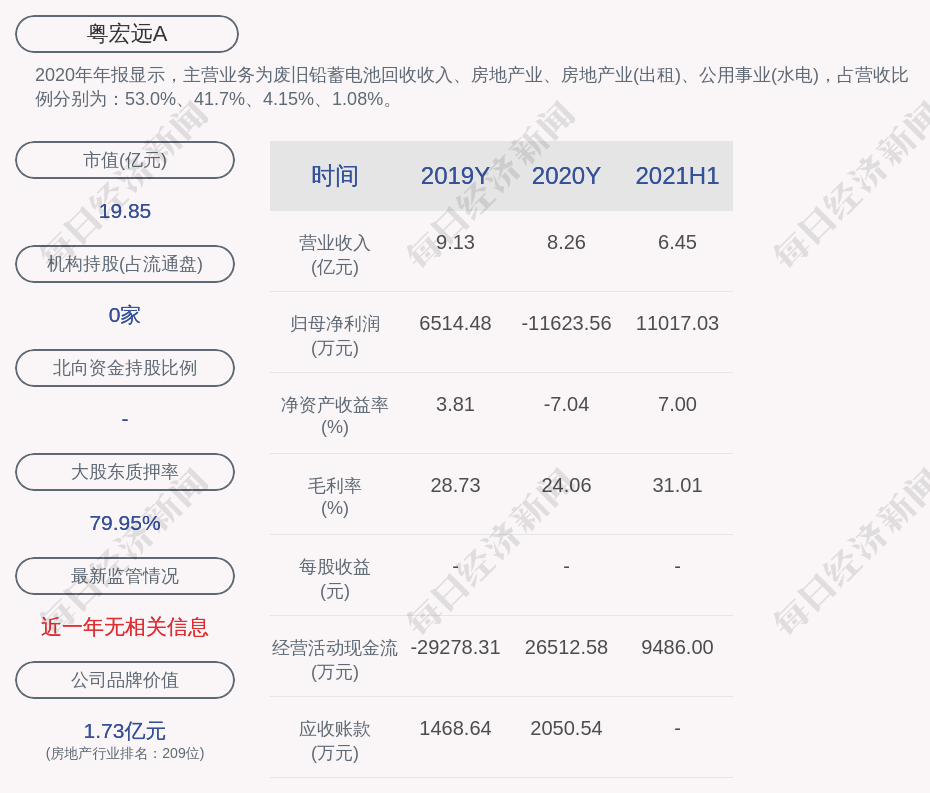Click the 应收账款(万元) row label
The image size is (930, 793).
pos(335,741)
